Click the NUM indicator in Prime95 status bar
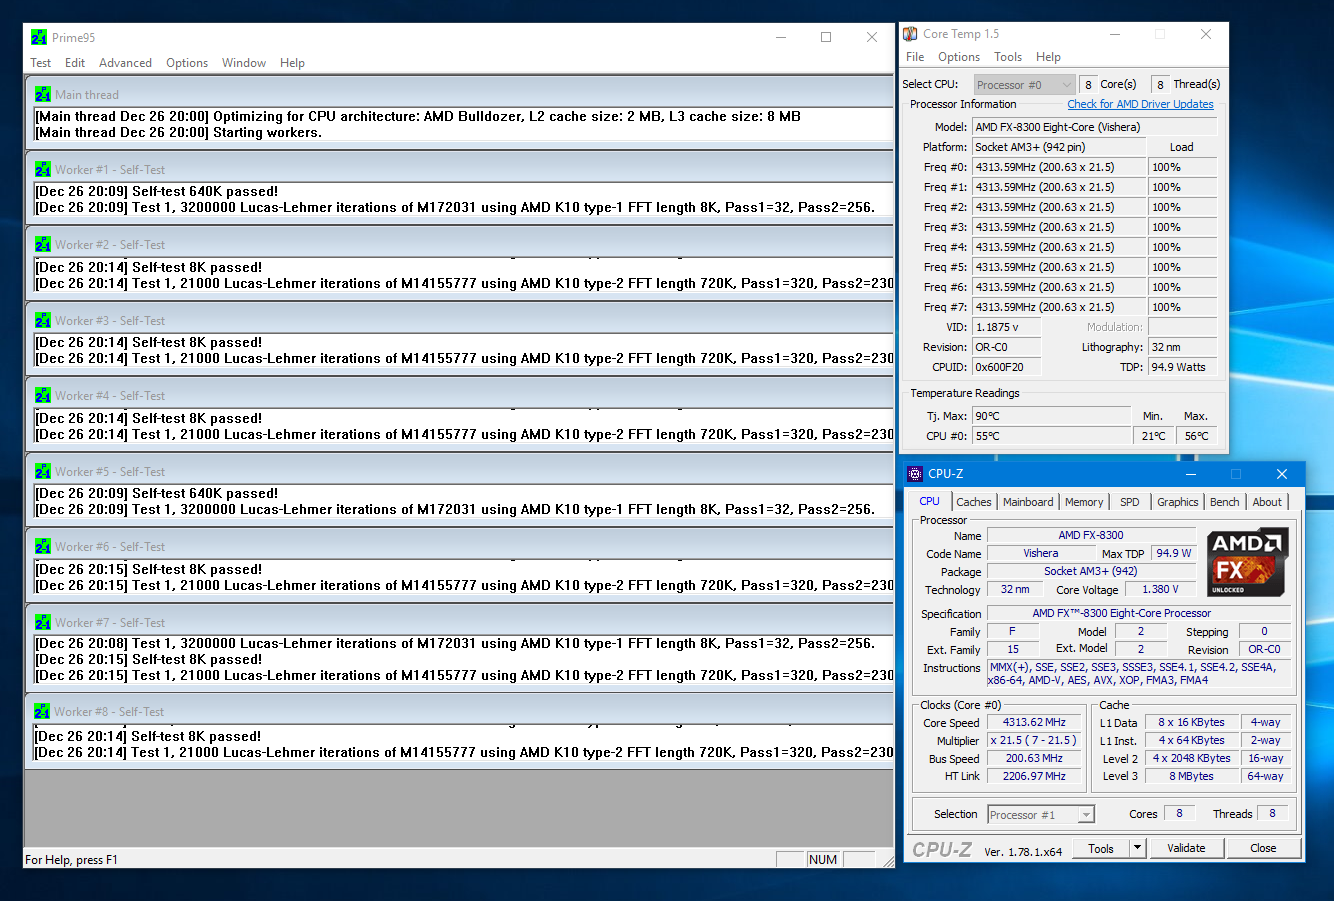 823,859
